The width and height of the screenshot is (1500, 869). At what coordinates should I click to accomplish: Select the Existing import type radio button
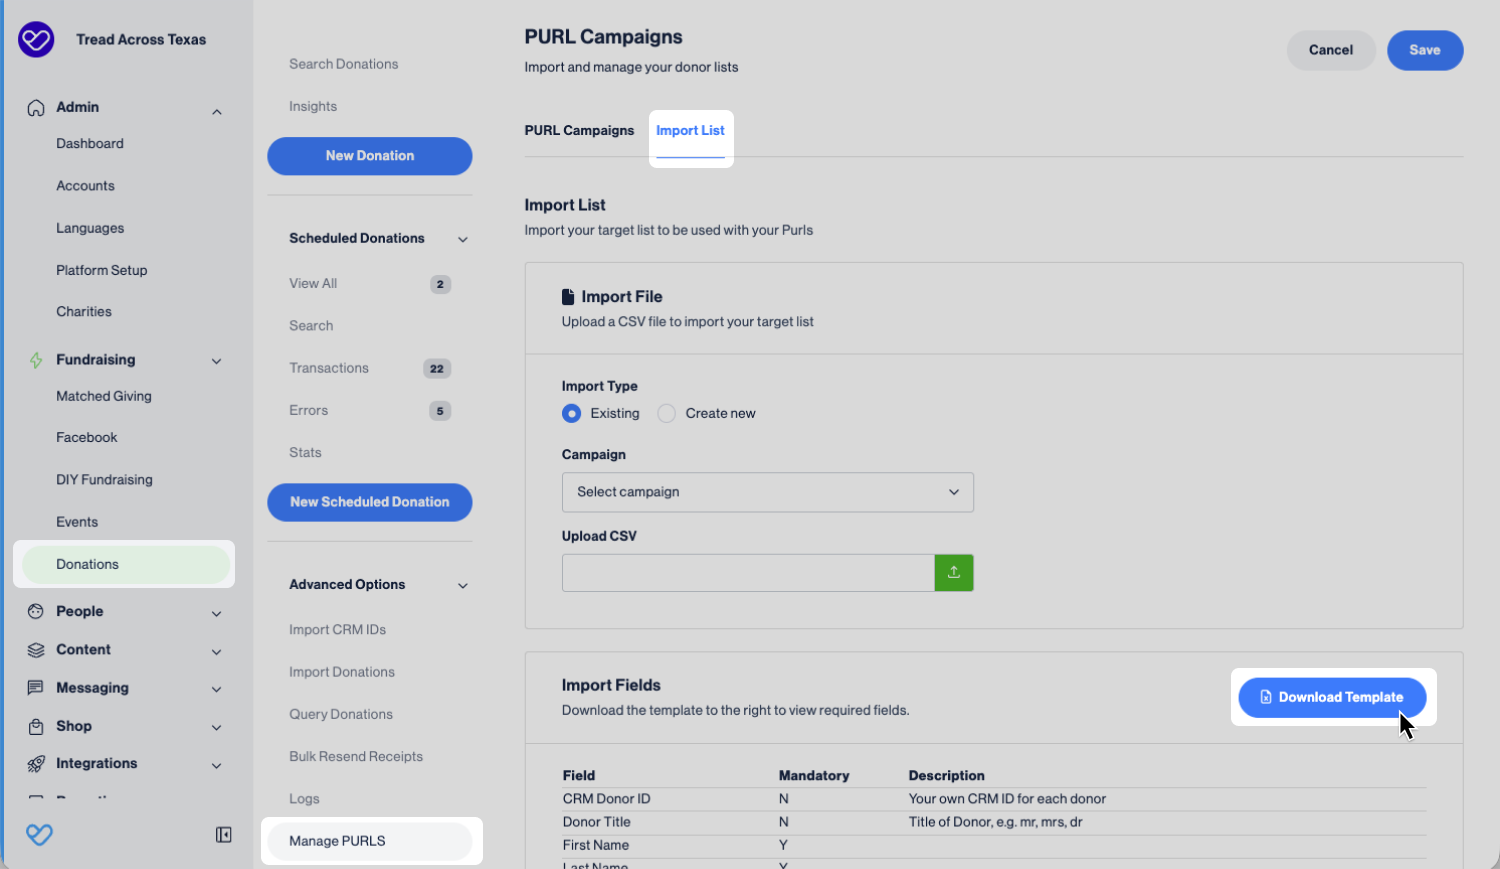point(571,414)
